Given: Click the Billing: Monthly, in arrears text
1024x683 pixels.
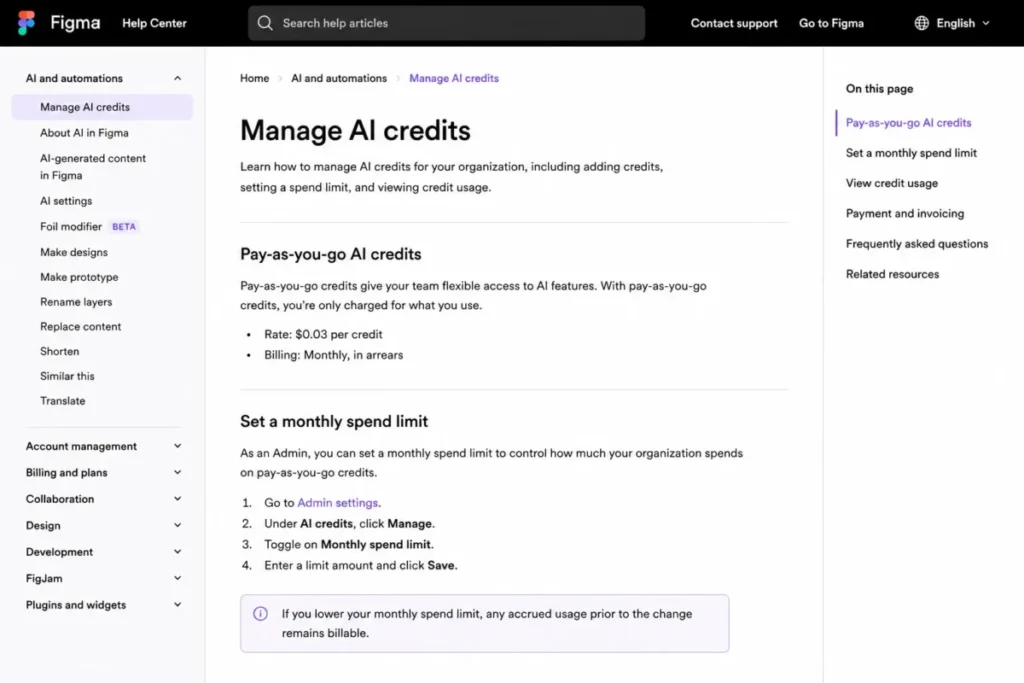Looking at the screenshot, I should tap(334, 355).
